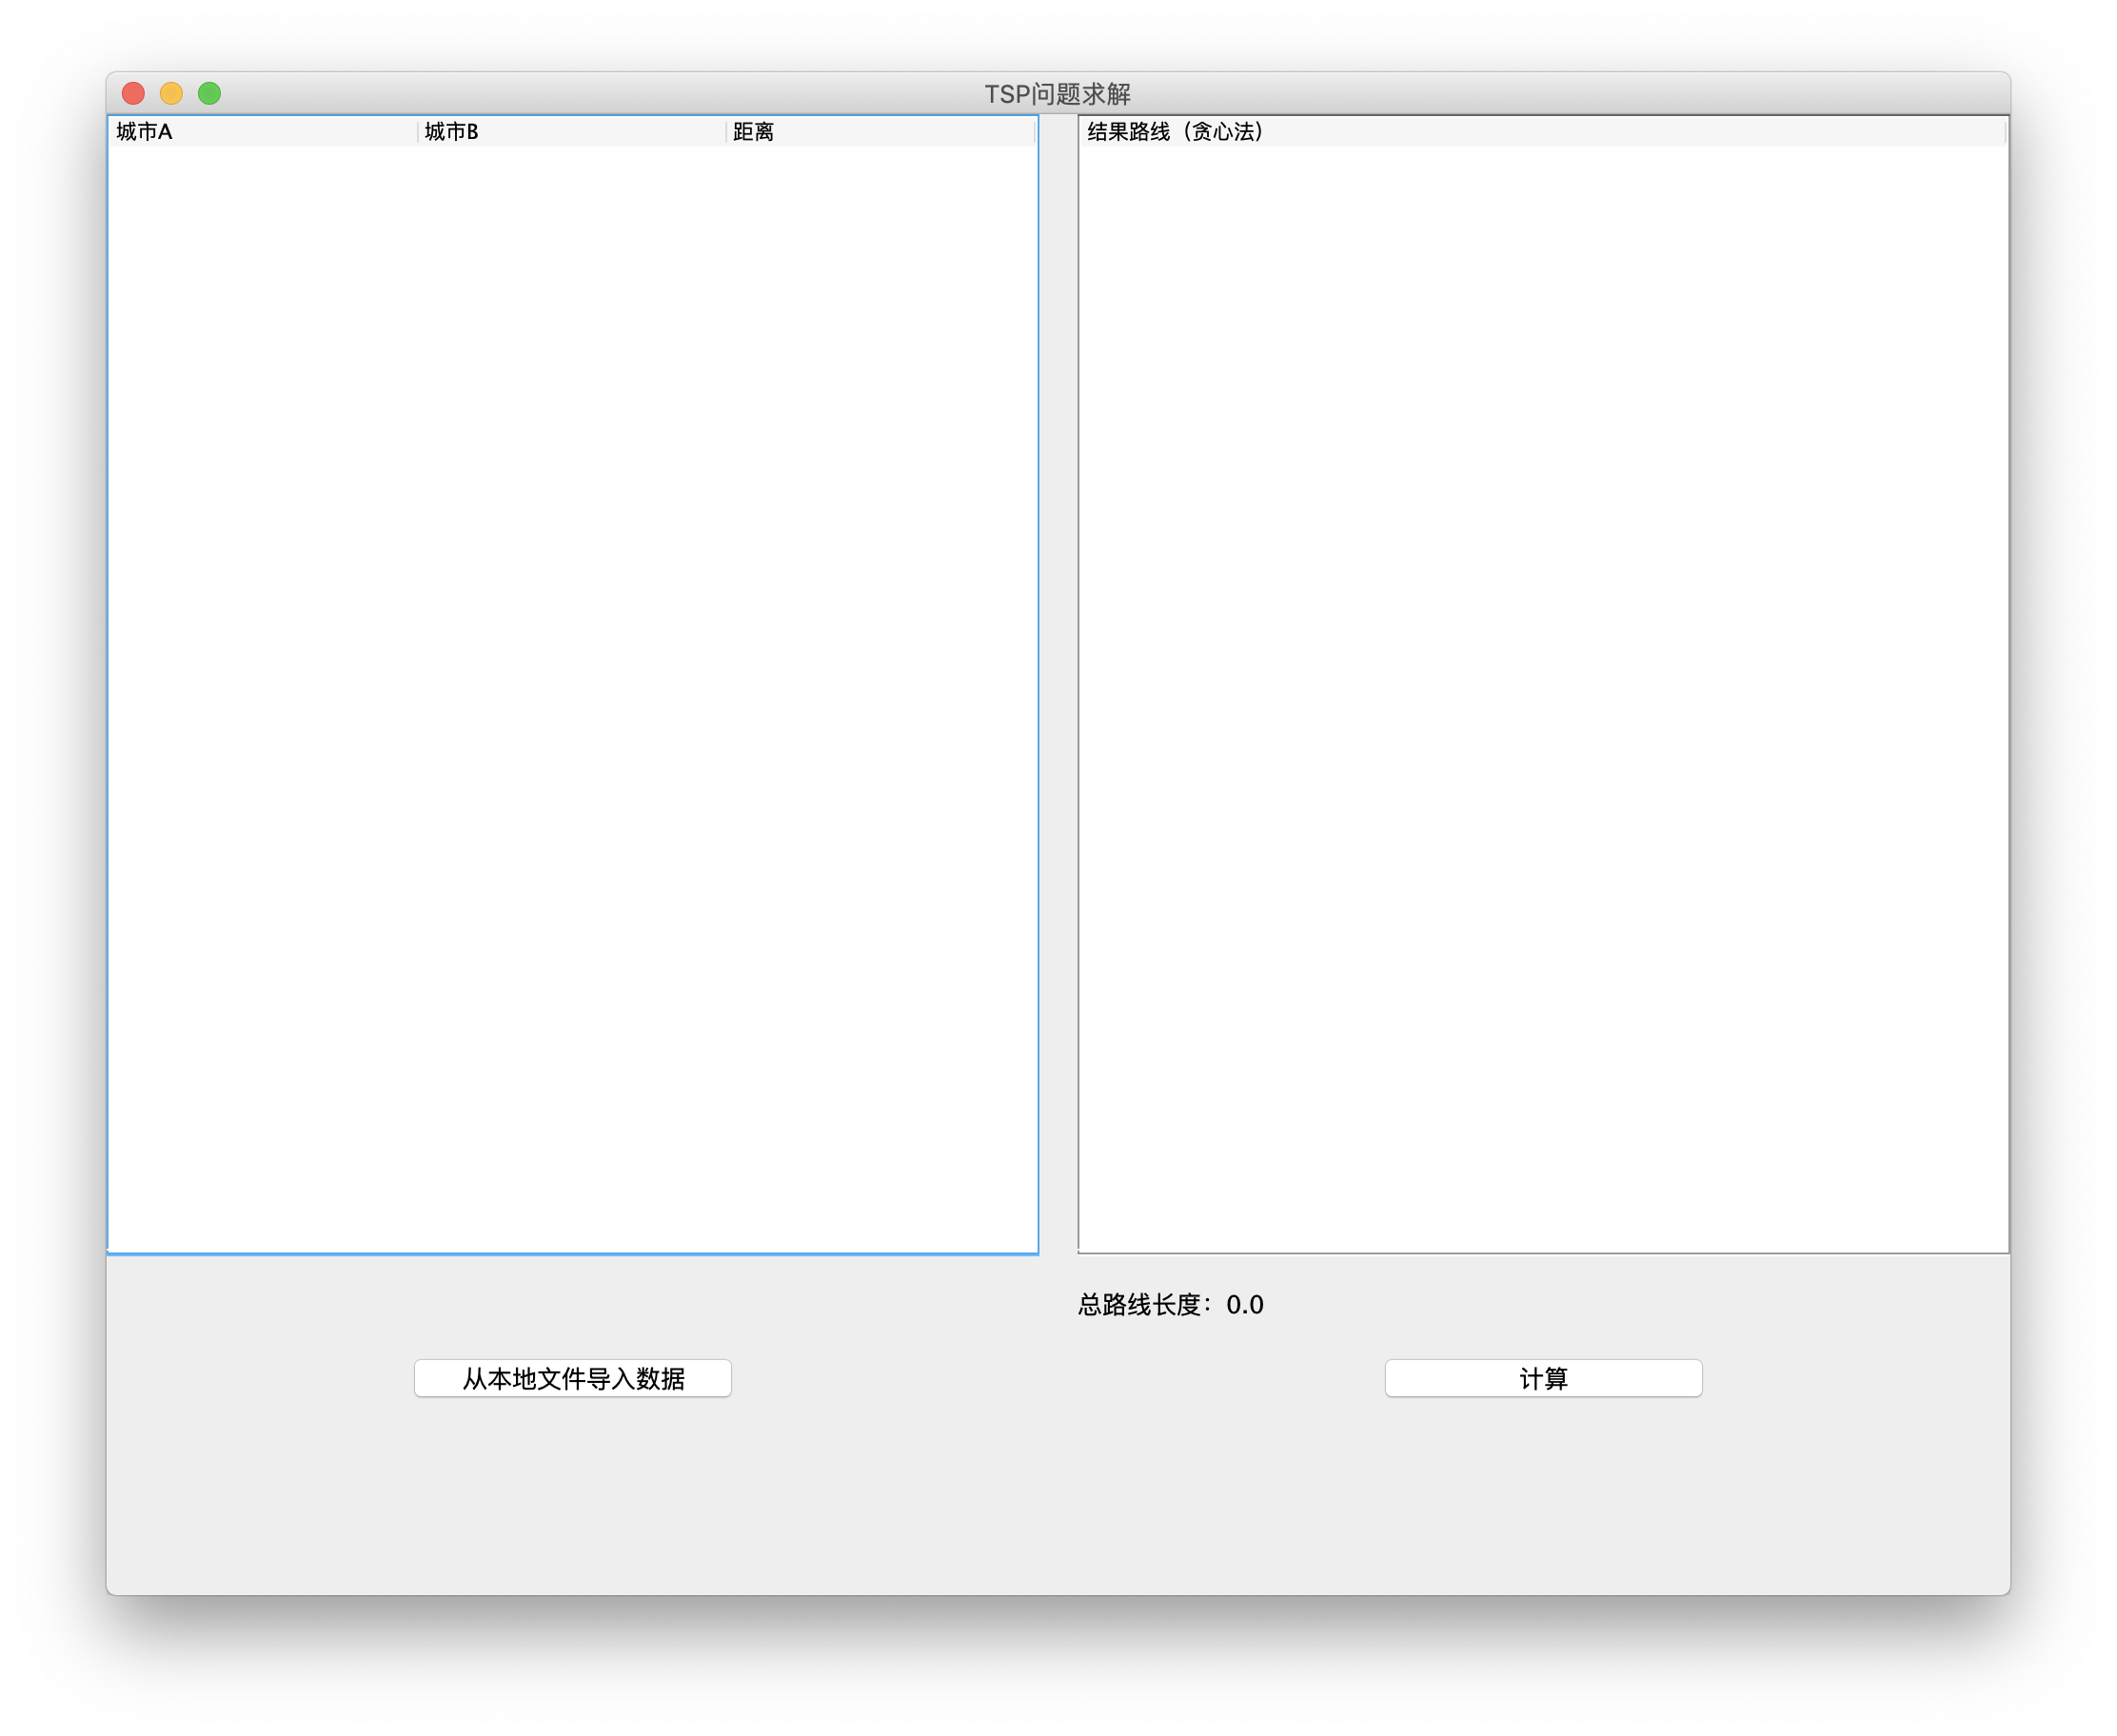Click the 计算 button
This screenshot has width=2117, height=1736.
1542,1379
